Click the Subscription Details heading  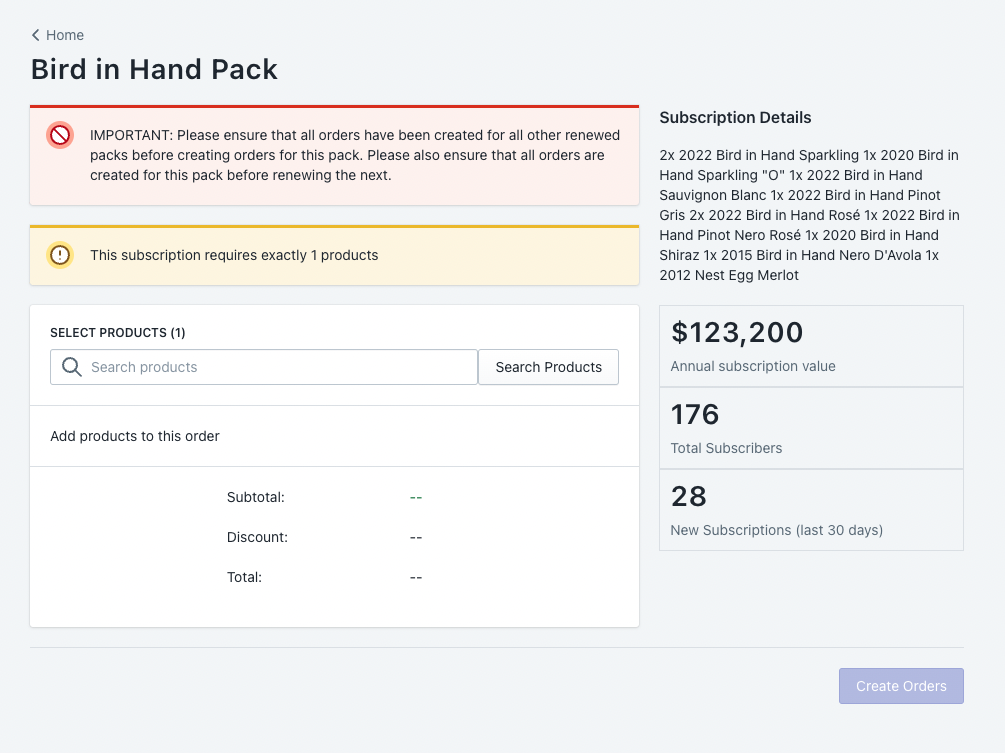coord(735,117)
